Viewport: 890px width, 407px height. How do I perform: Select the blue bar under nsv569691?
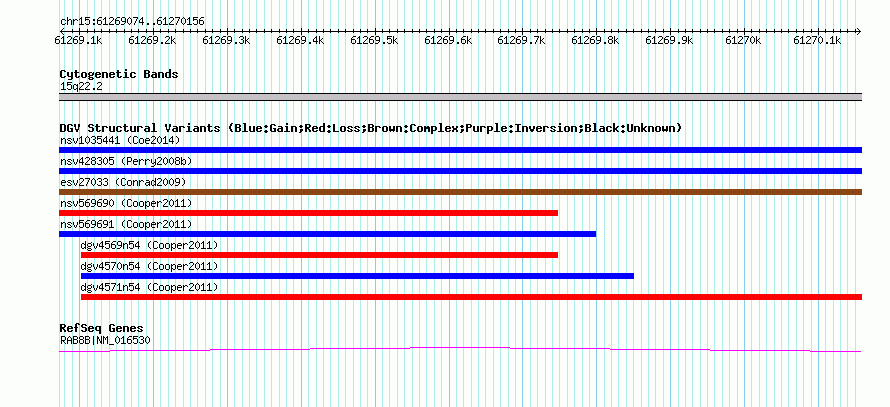coord(328,234)
